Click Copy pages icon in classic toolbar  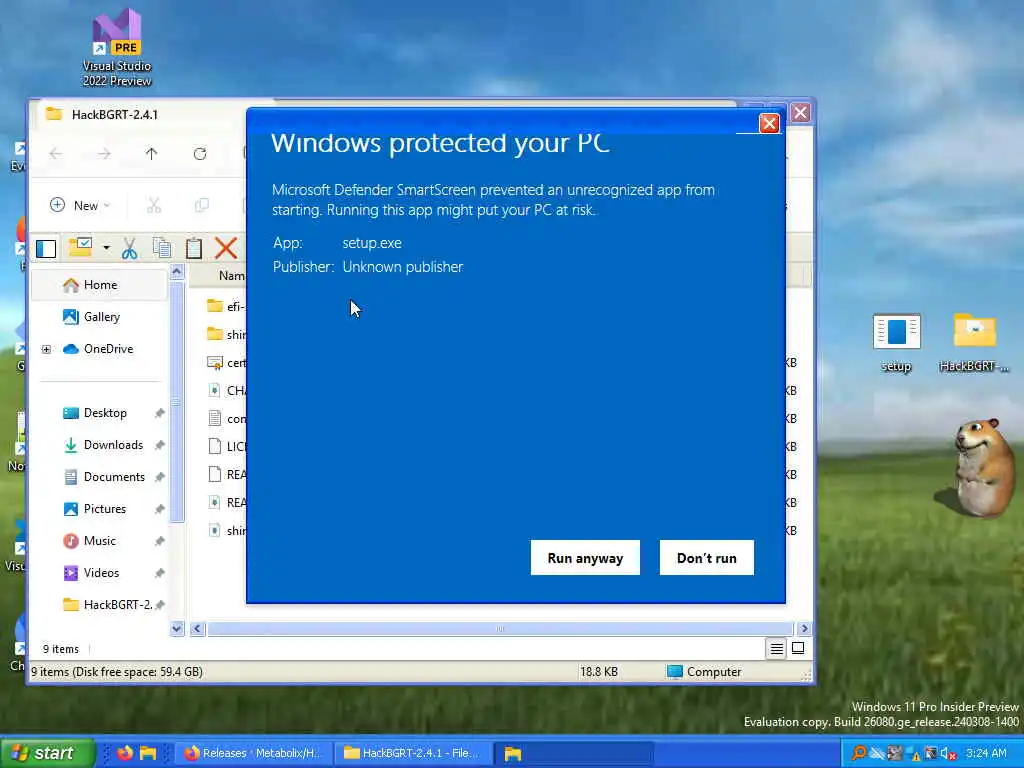(162, 248)
